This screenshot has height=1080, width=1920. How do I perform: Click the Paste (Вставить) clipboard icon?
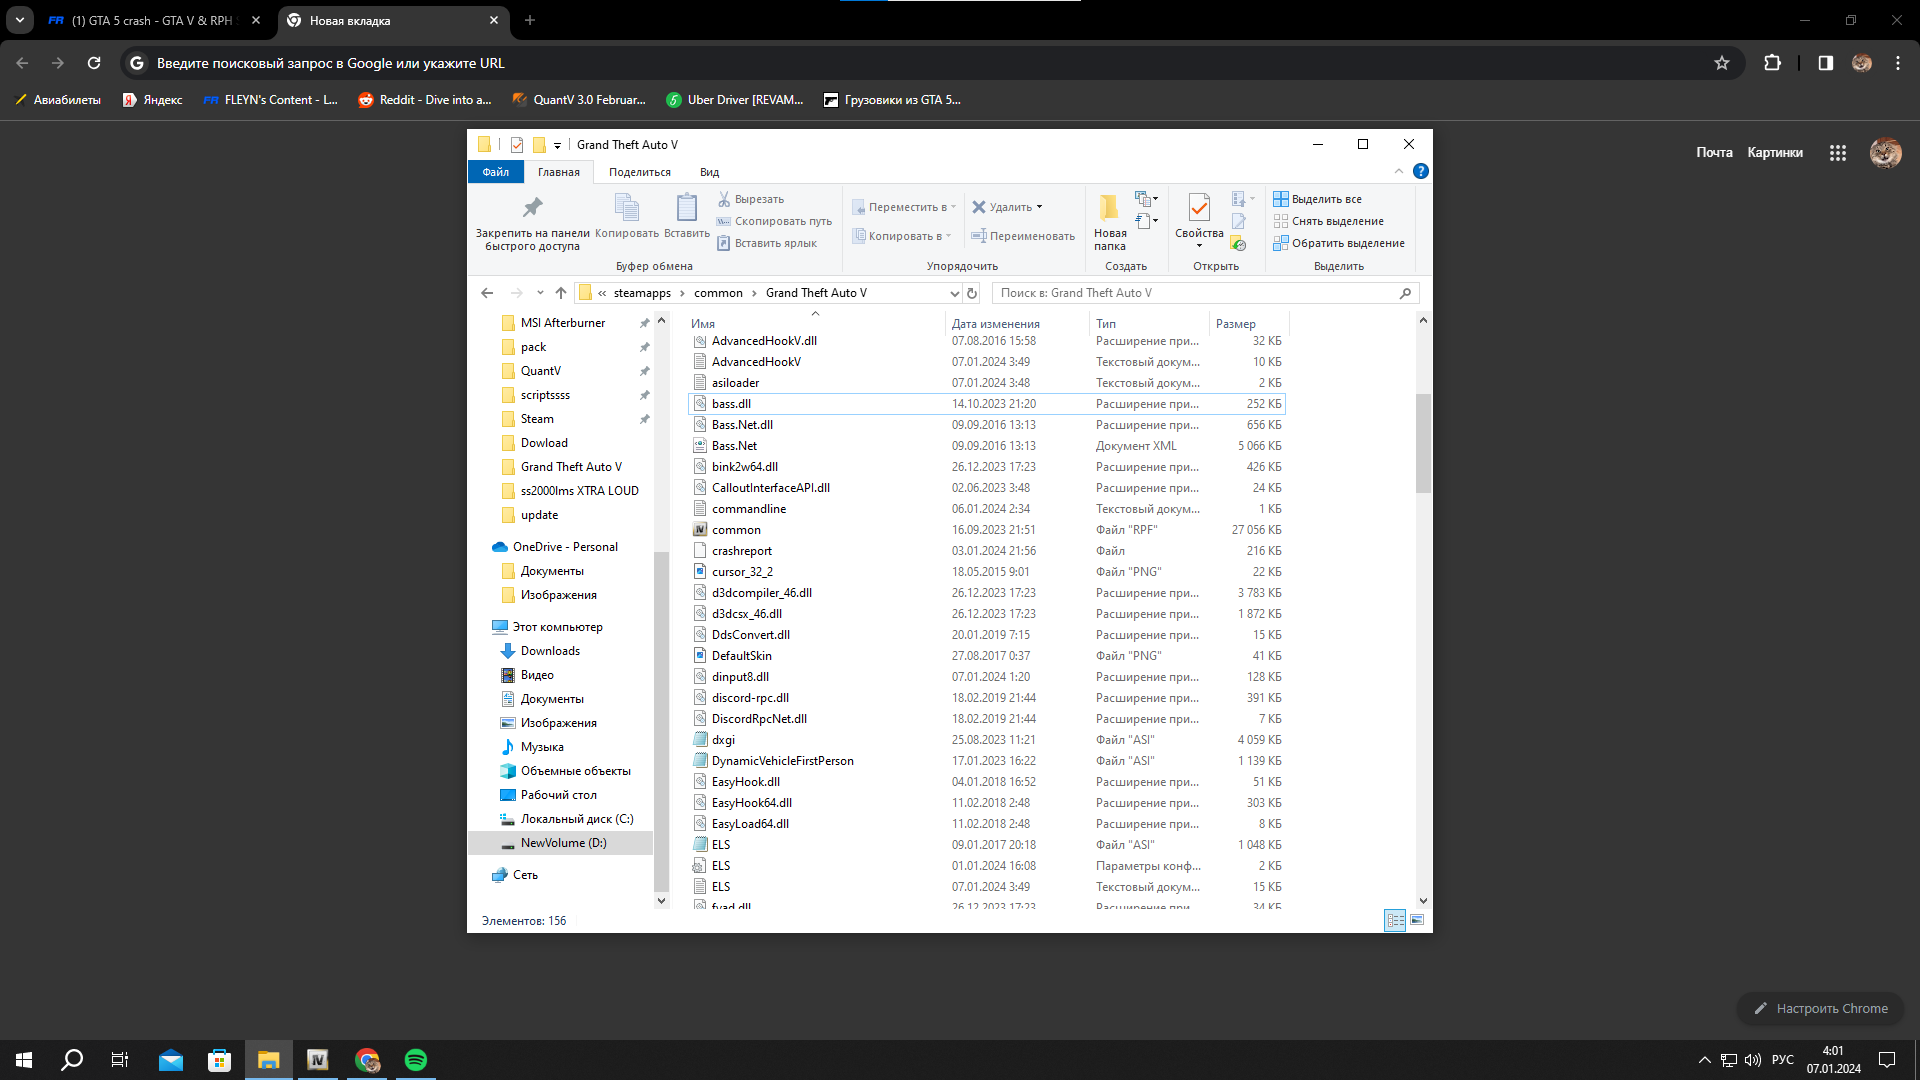(686, 208)
